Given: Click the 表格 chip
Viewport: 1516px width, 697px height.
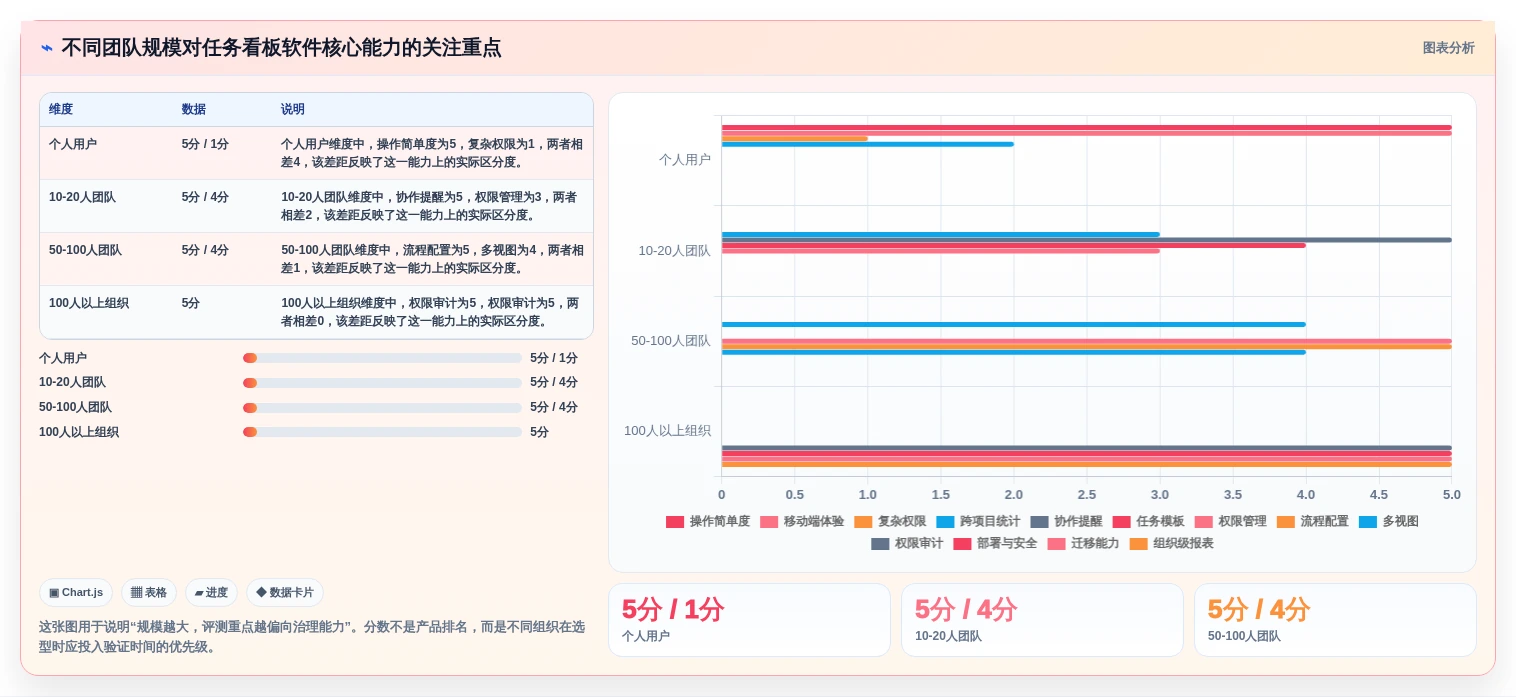Looking at the screenshot, I should click(149, 592).
